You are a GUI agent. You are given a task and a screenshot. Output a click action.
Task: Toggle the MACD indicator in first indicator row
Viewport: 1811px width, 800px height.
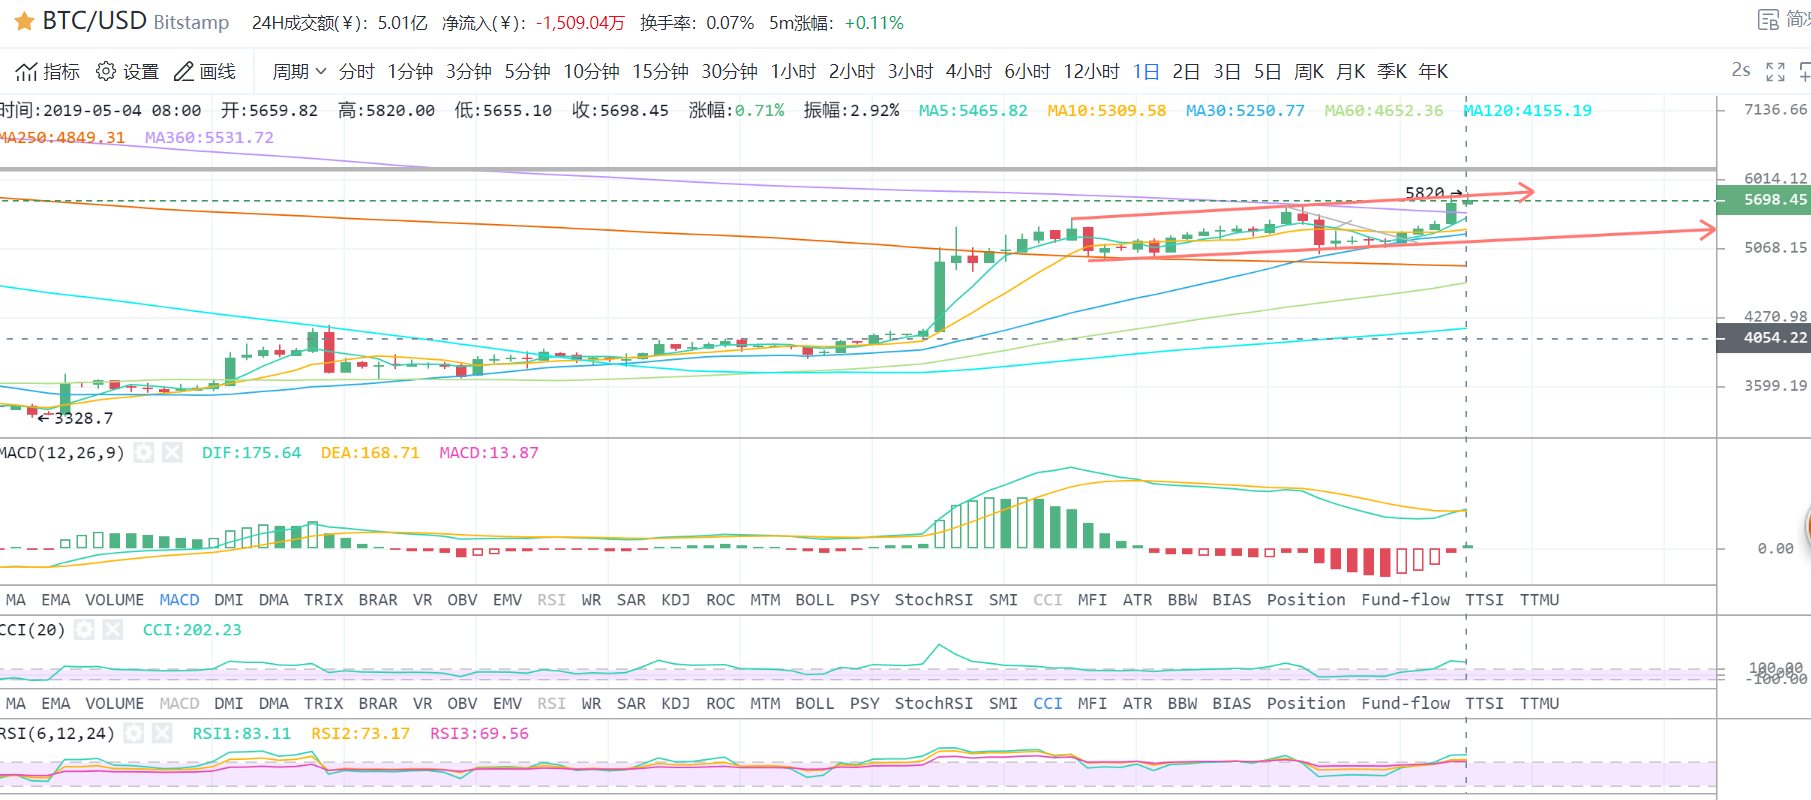tap(179, 600)
